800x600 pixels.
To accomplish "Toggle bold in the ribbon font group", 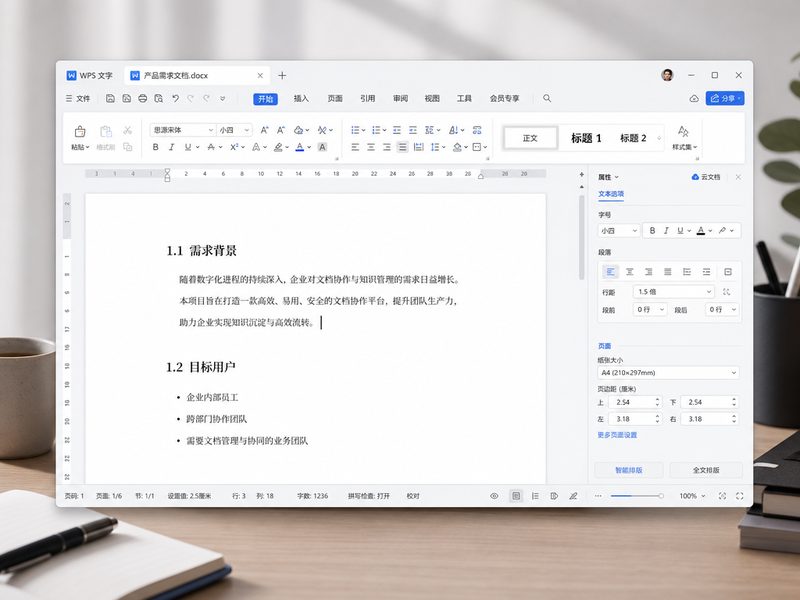I will pyautogui.click(x=156, y=147).
